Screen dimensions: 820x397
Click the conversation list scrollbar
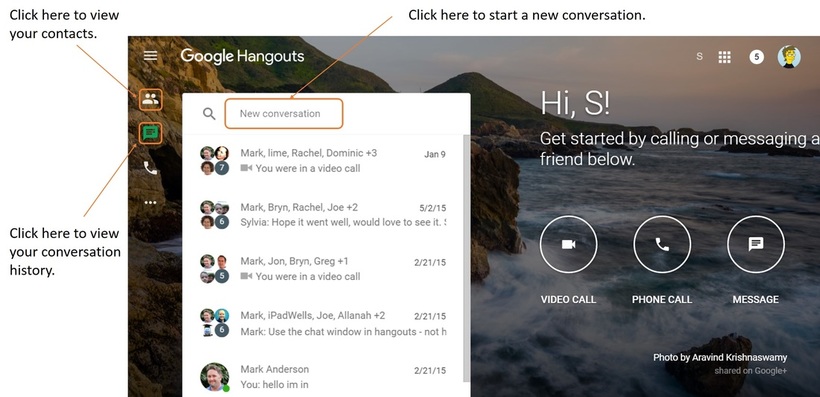click(x=466, y=258)
